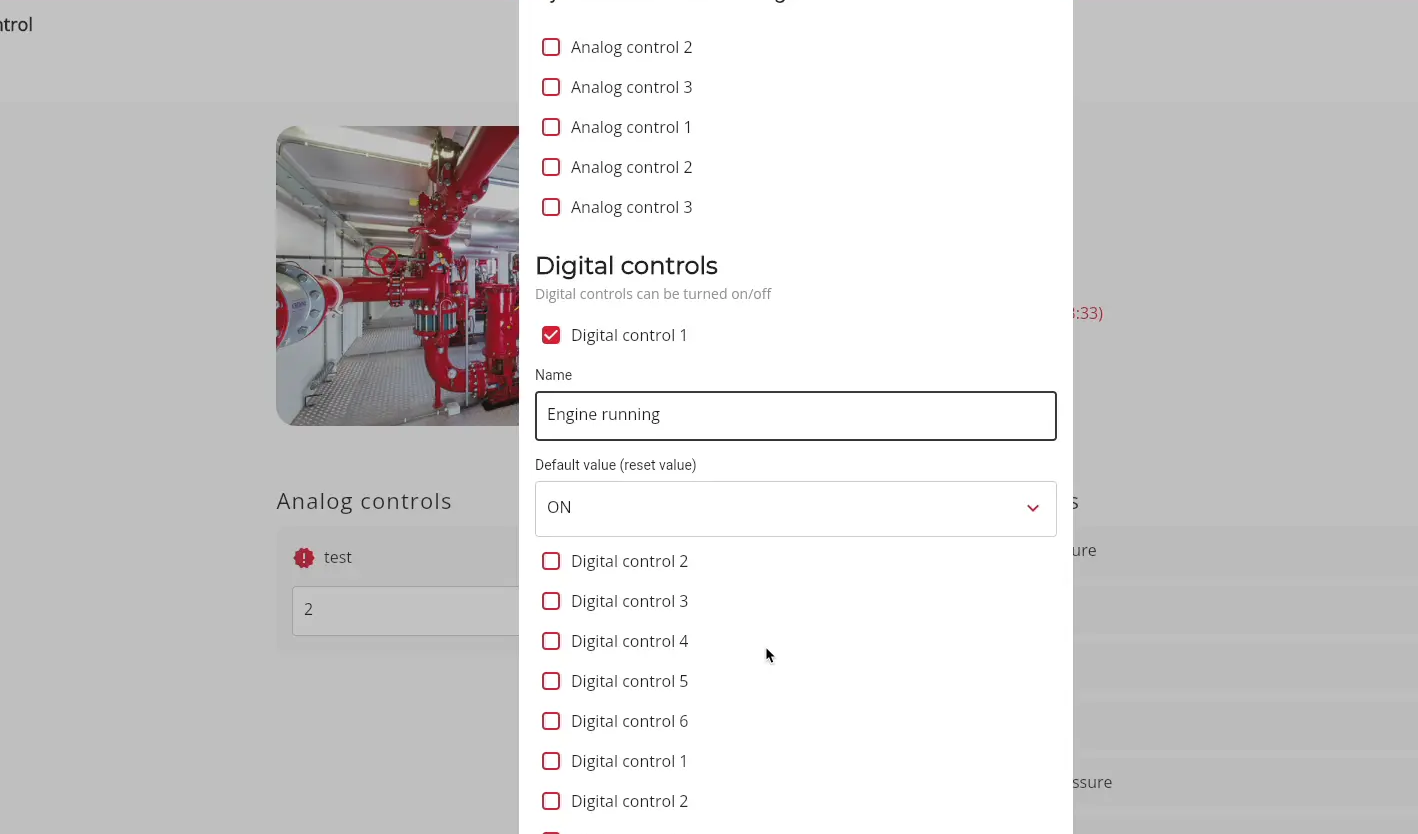Tick the Digital control 3 checkbox
The width and height of the screenshot is (1418, 834).
click(551, 601)
